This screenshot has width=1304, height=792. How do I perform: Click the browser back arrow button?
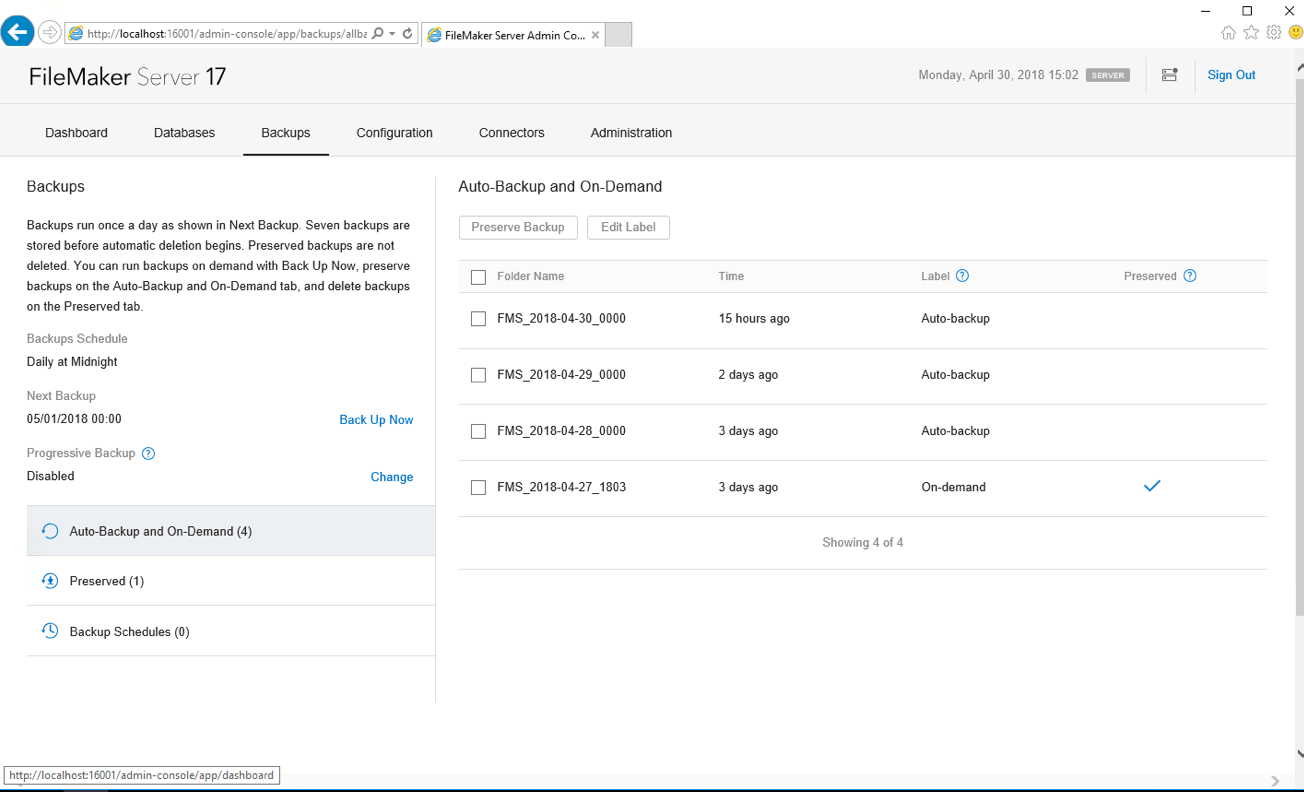click(x=17, y=32)
